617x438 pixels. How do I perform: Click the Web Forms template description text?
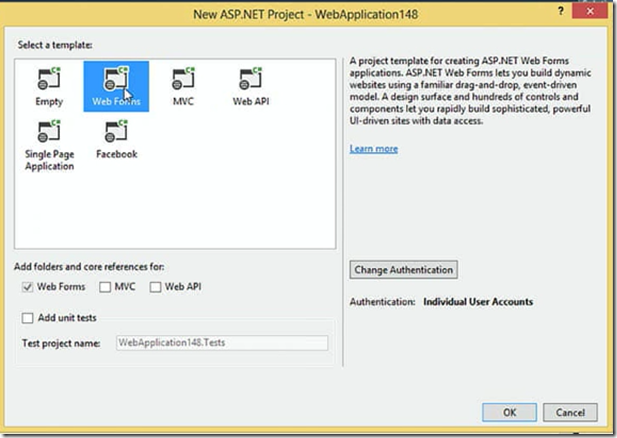click(x=470, y=91)
